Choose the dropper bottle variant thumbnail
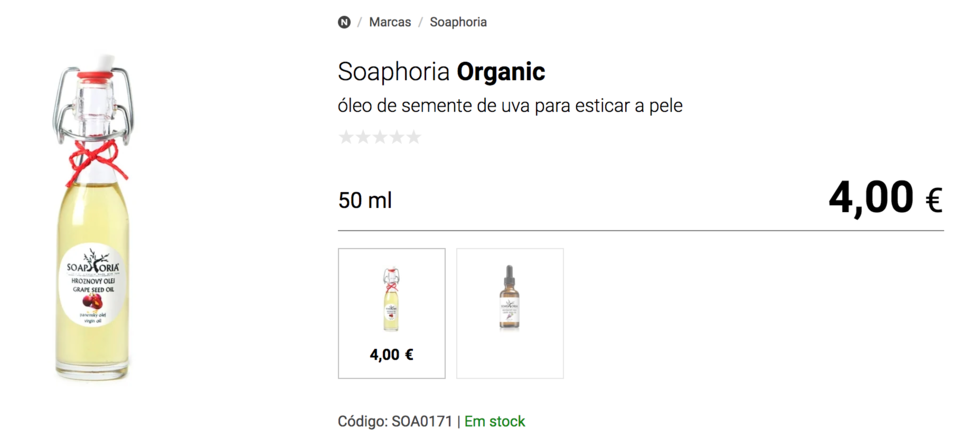 [510, 298]
